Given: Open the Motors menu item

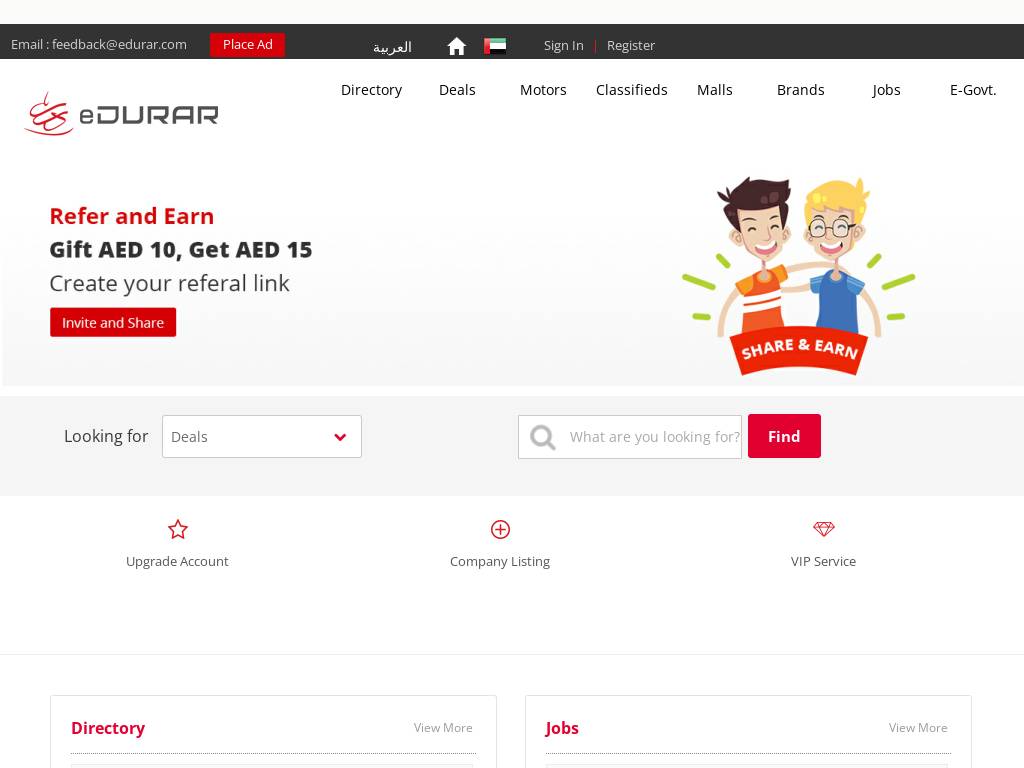Looking at the screenshot, I should click(x=543, y=90).
